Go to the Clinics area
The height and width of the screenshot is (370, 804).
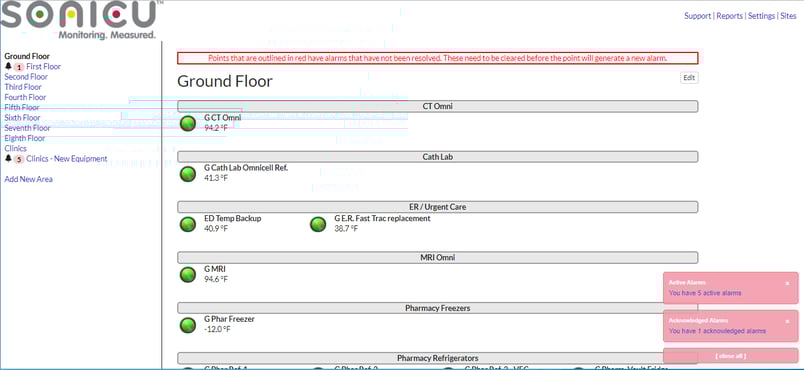pos(15,149)
